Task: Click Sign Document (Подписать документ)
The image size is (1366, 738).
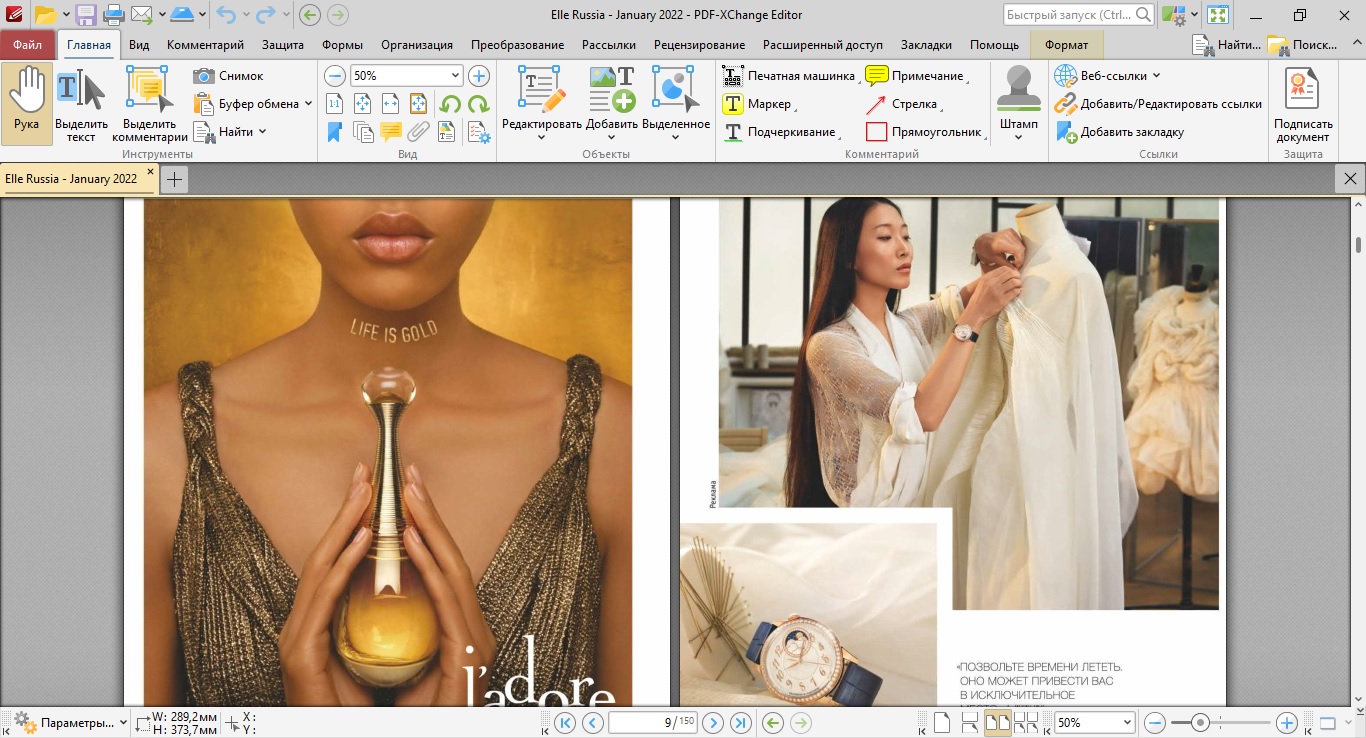Action: (1303, 104)
